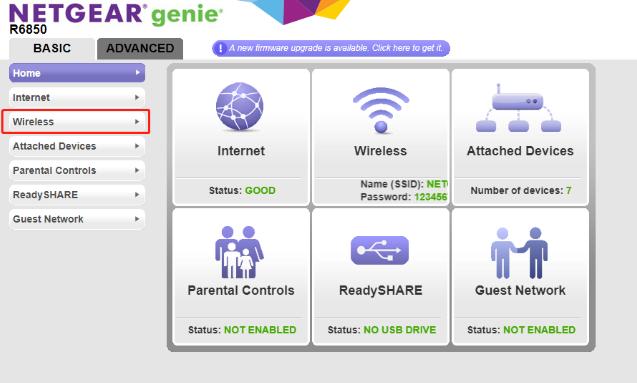Click the Attached Devices tile title
Viewport: 637px width, 383px height.
pos(520,151)
